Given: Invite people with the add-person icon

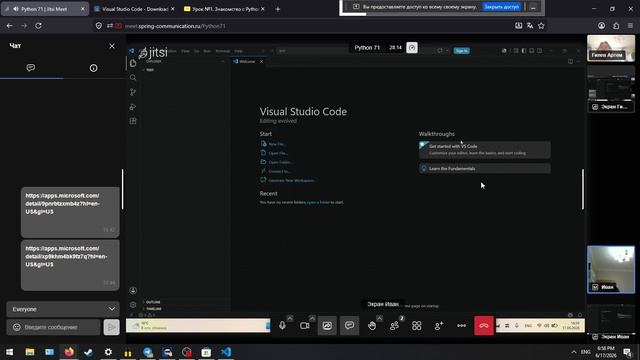Looking at the screenshot, I should tap(439, 326).
